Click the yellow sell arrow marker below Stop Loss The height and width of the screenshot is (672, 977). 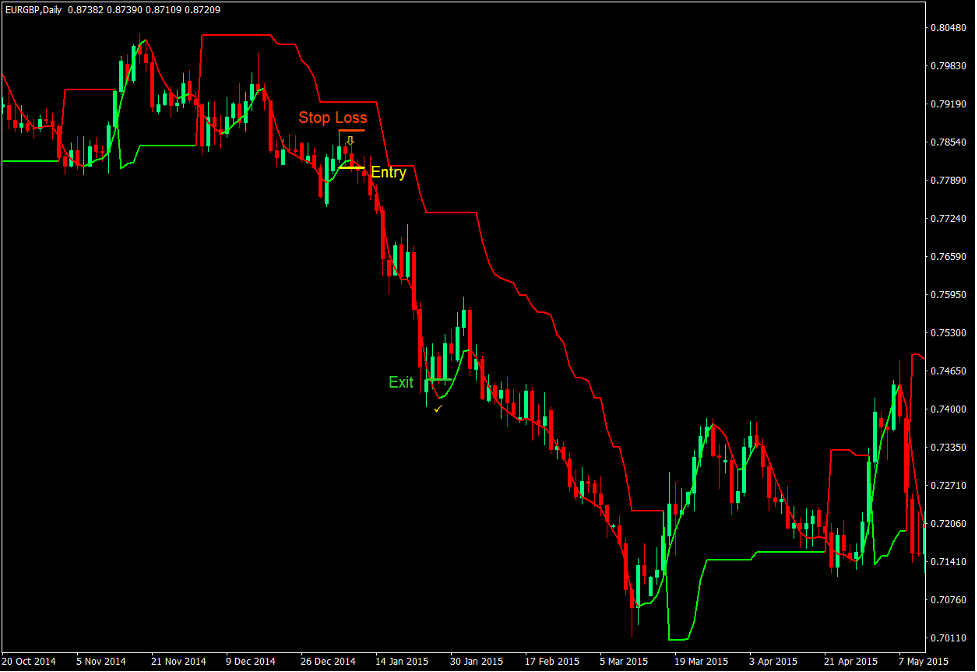[x=350, y=139]
